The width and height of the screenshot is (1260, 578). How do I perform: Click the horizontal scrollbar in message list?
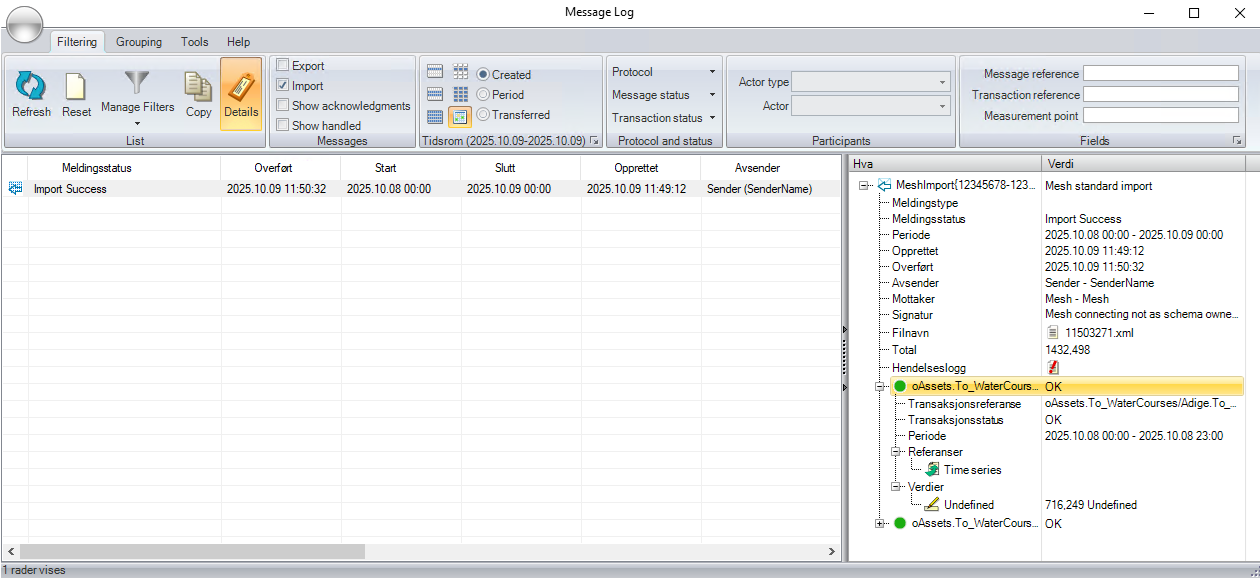[192, 551]
